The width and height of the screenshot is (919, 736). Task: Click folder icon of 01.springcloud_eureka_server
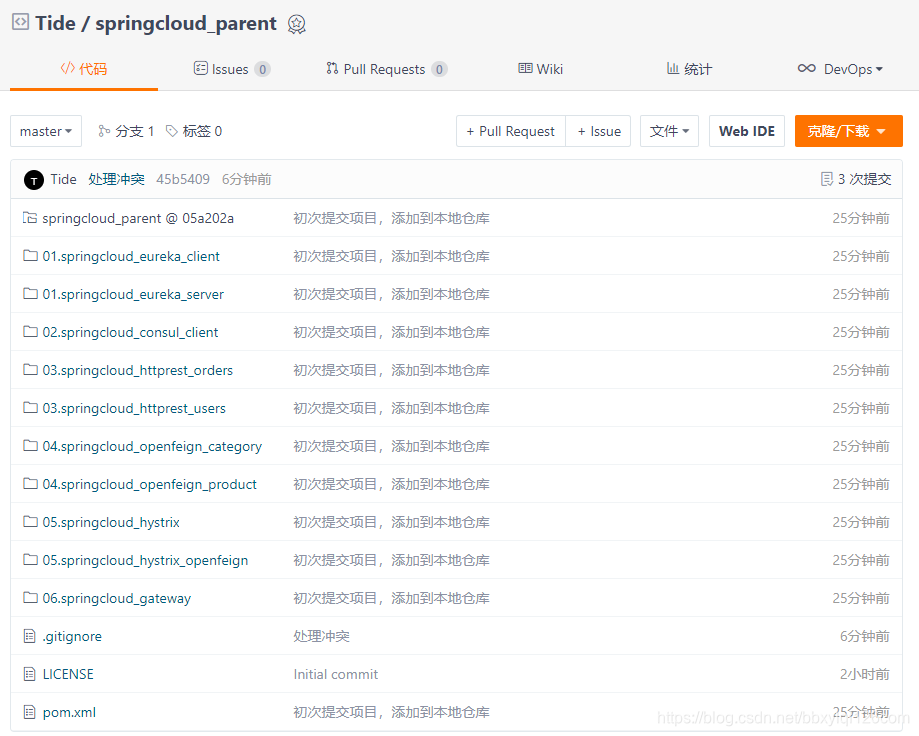pyautogui.click(x=30, y=294)
